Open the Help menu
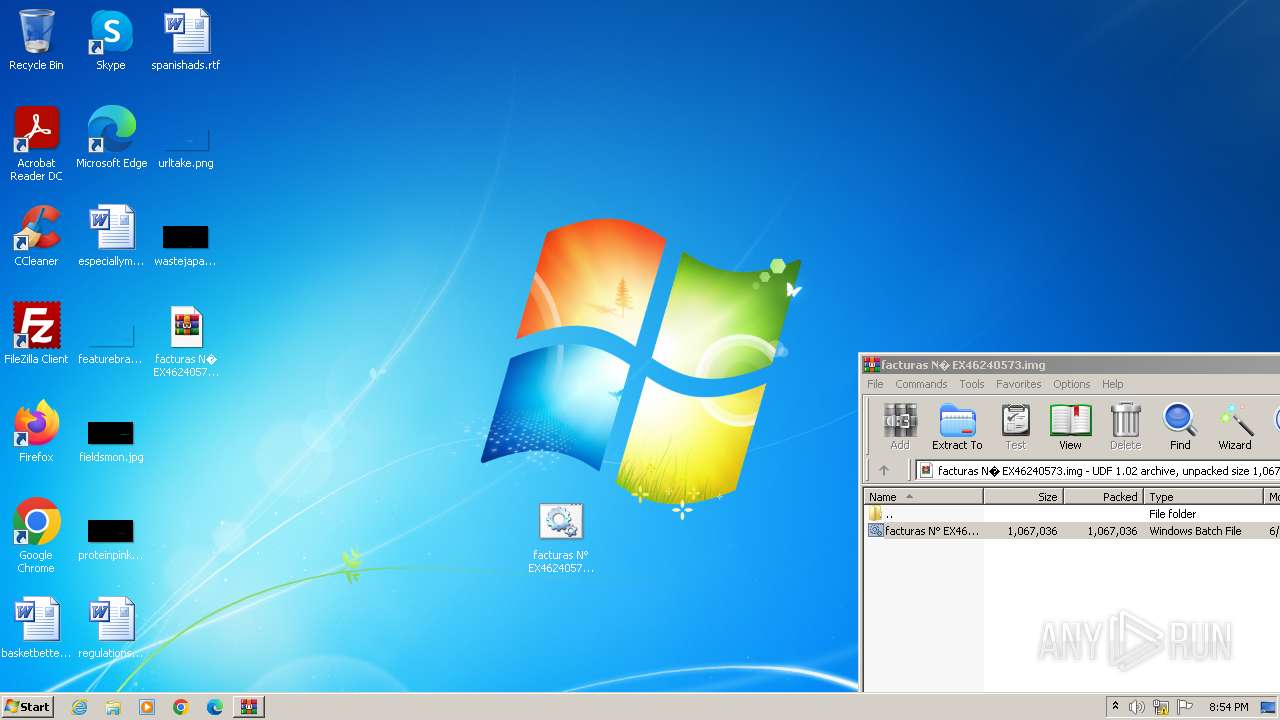 pyautogui.click(x=1113, y=384)
